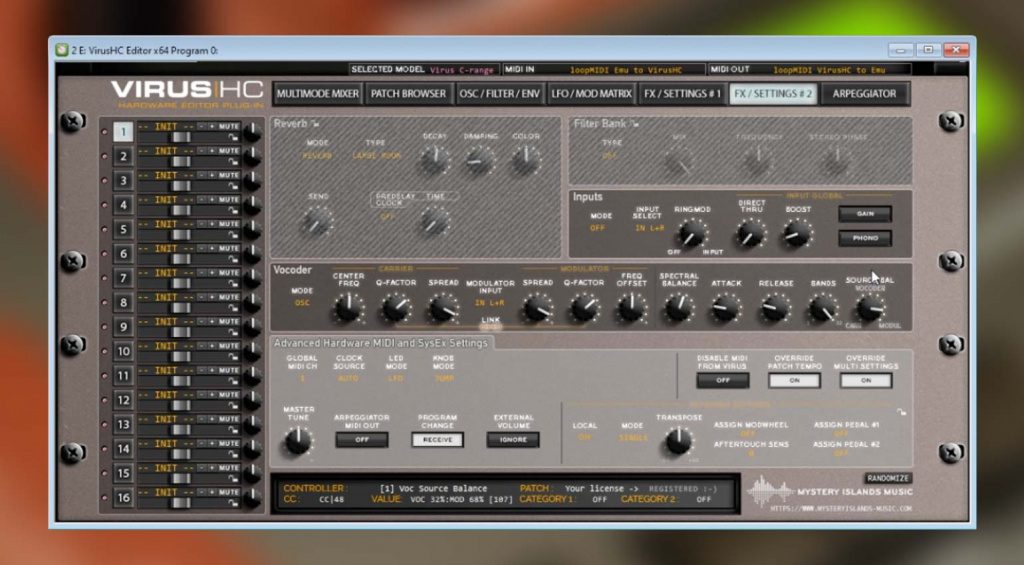Viewport: 1024px width, 565px height.
Task: Click the Mystery Islands Music waveform logo
Action: click(769, 491)
